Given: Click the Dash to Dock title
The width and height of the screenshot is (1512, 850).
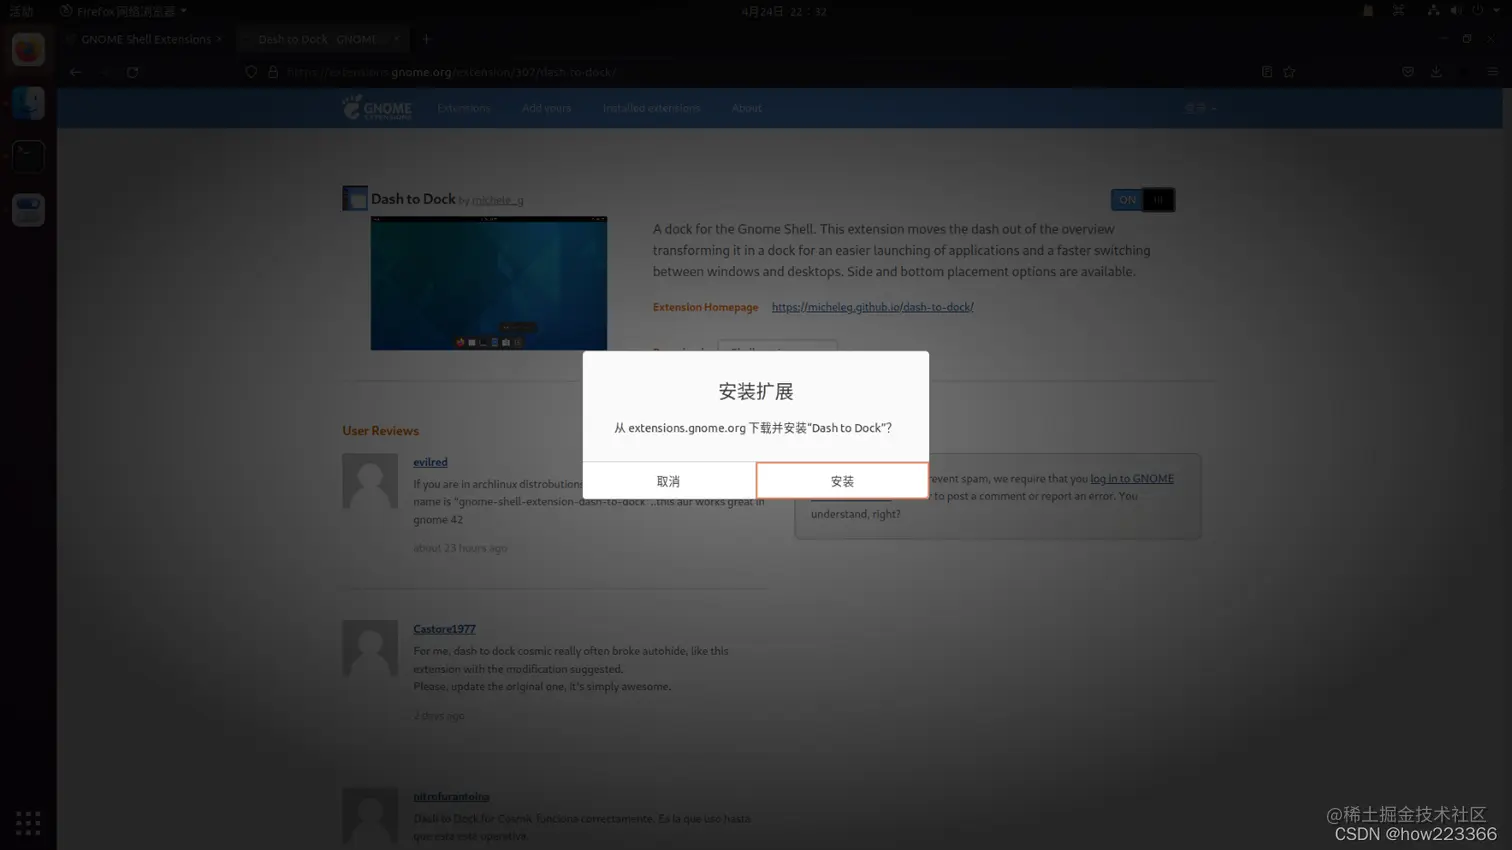Looking at the screenshot, I should (x=413, y=199).
